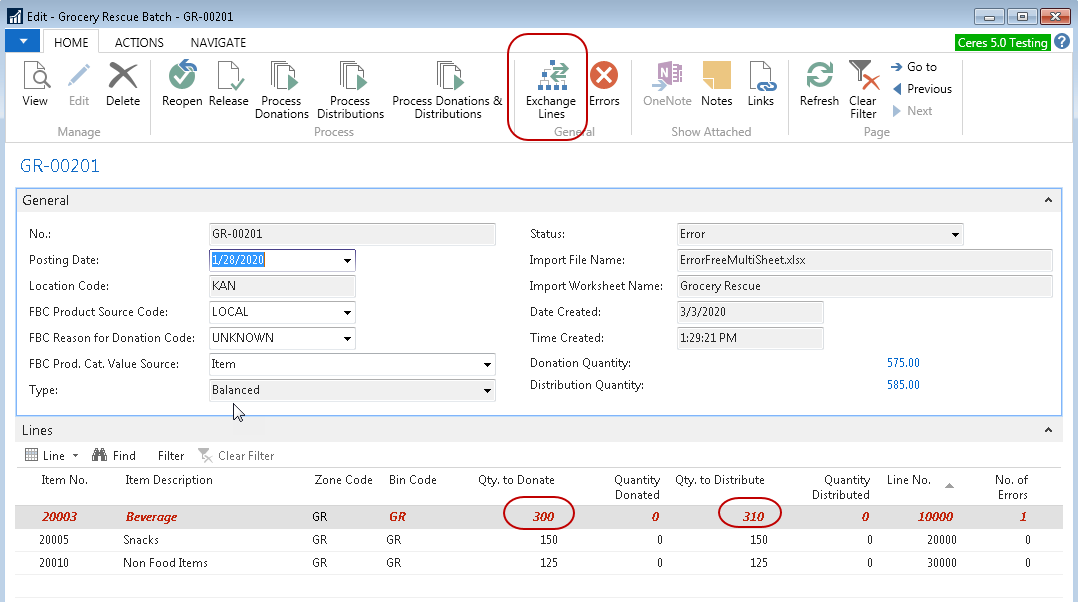Image resolution: width=1078 pixels, height=602 pixels.
Task: Run Process Donations action
Action: [x=282, y=78]
